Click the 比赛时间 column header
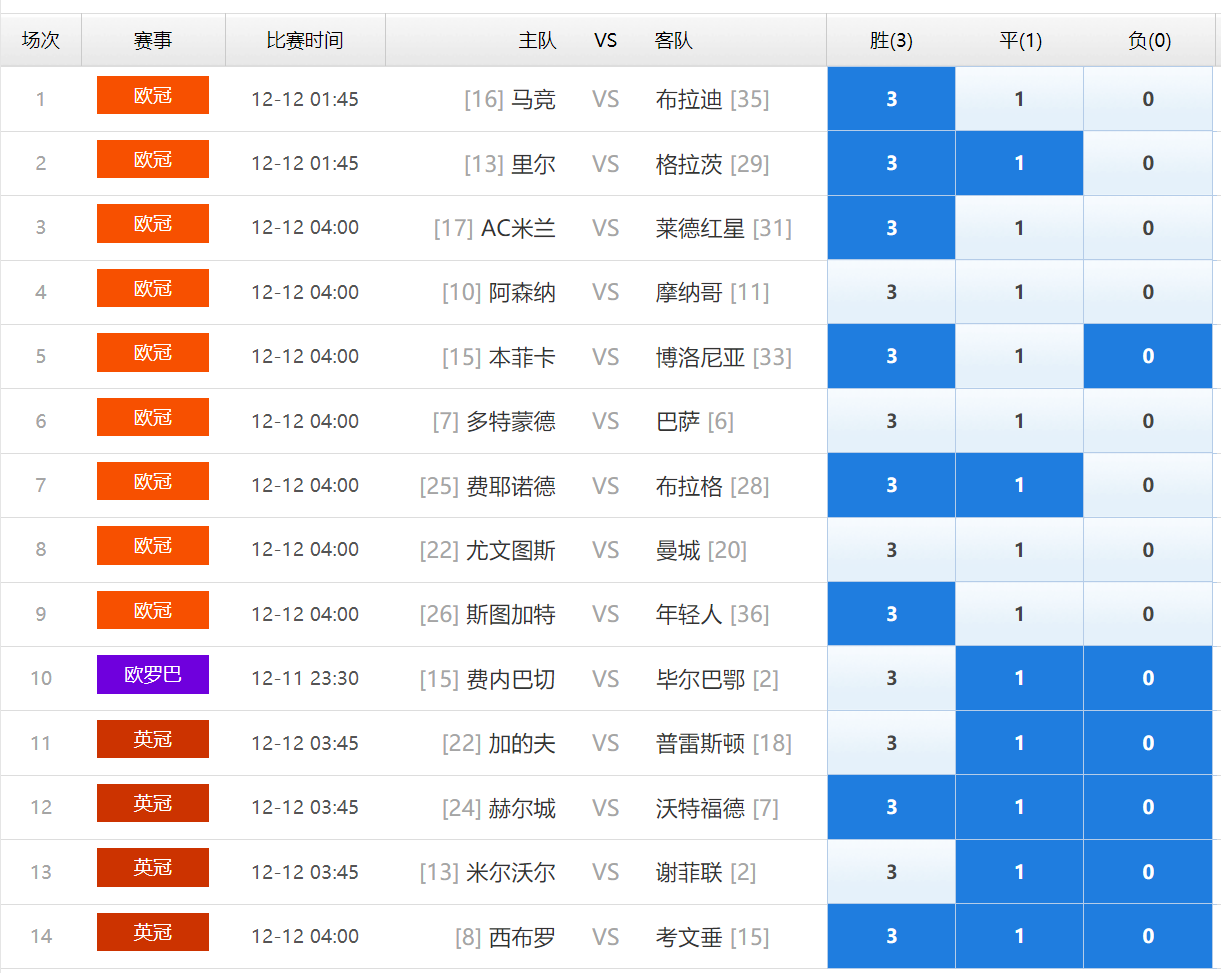 click(x=305, y=41)
